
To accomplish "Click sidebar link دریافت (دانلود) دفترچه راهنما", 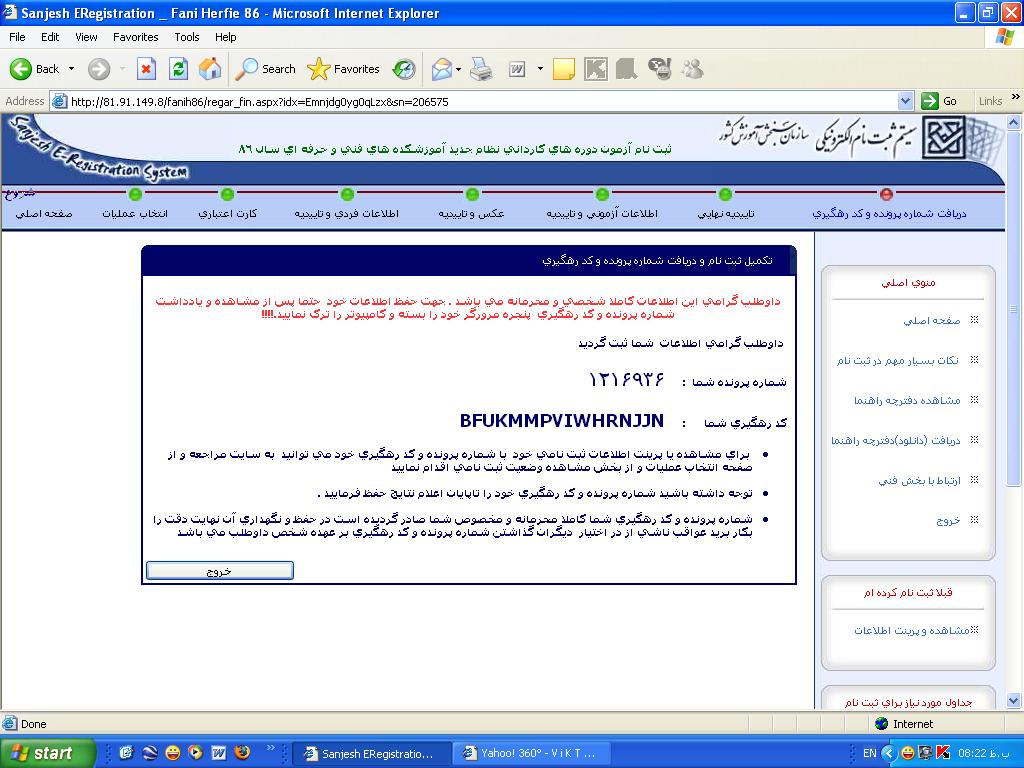I will point(895,441).
